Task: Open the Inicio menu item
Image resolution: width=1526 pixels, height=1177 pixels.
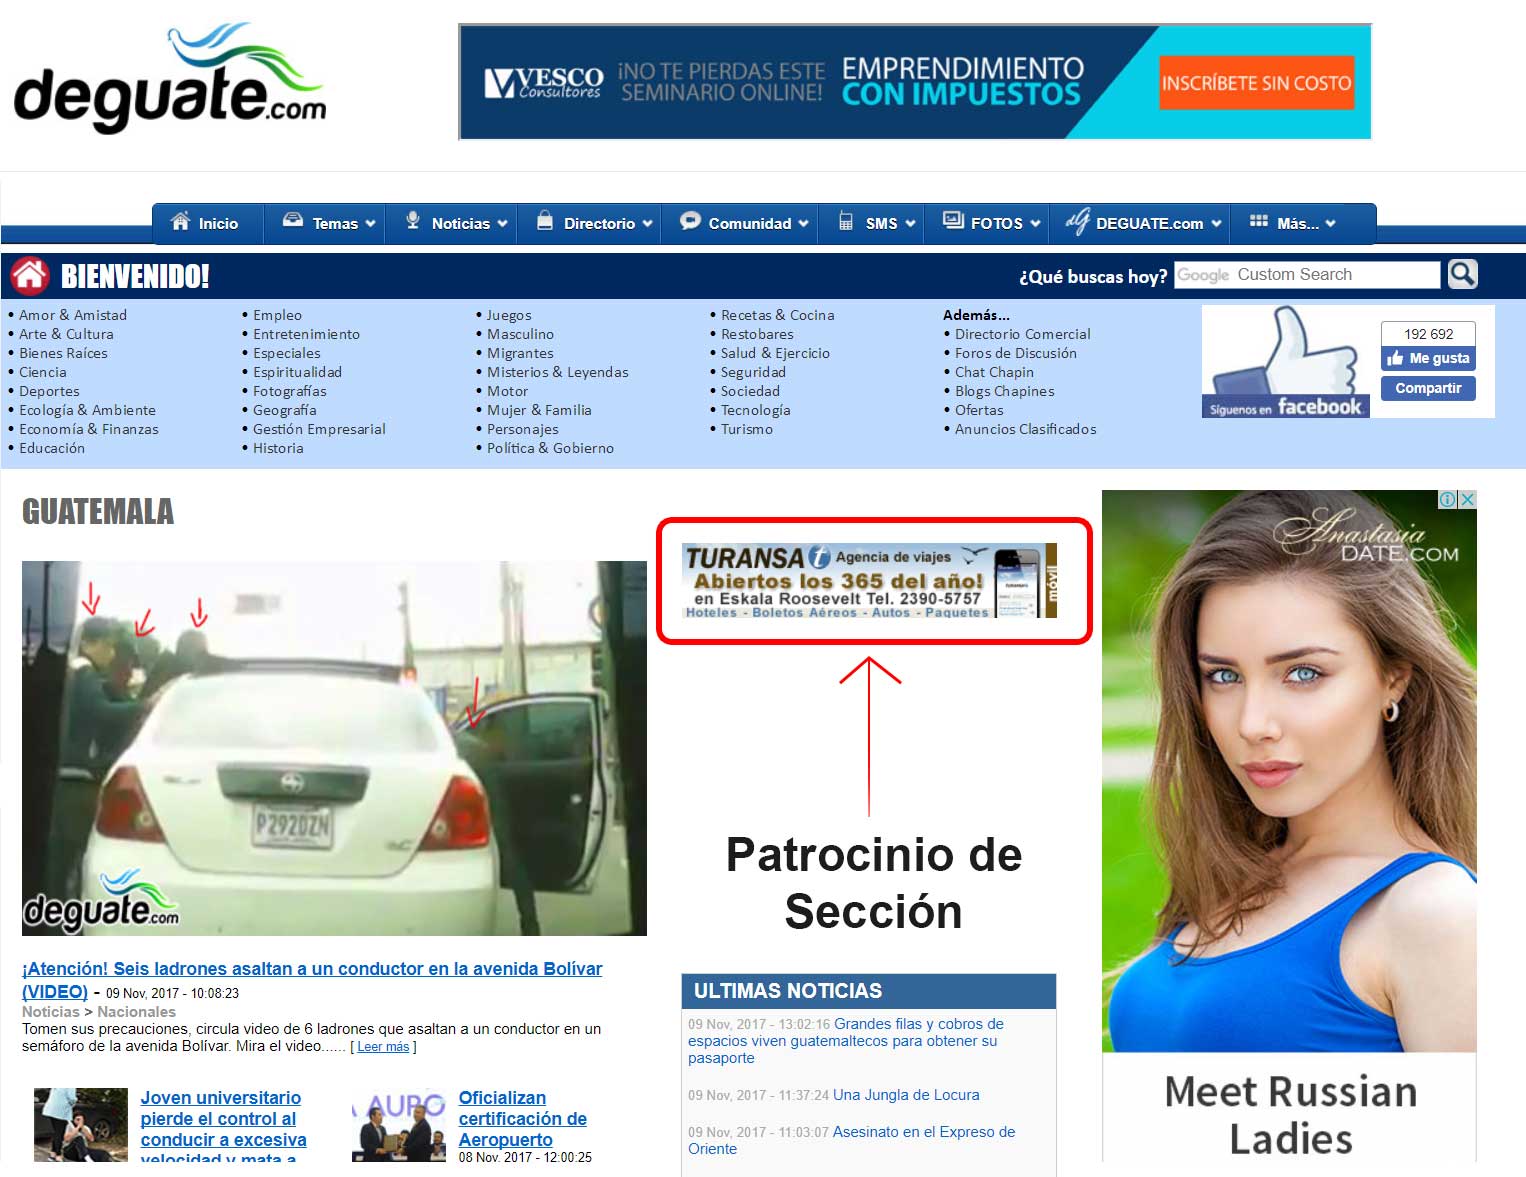Action: 207,223
